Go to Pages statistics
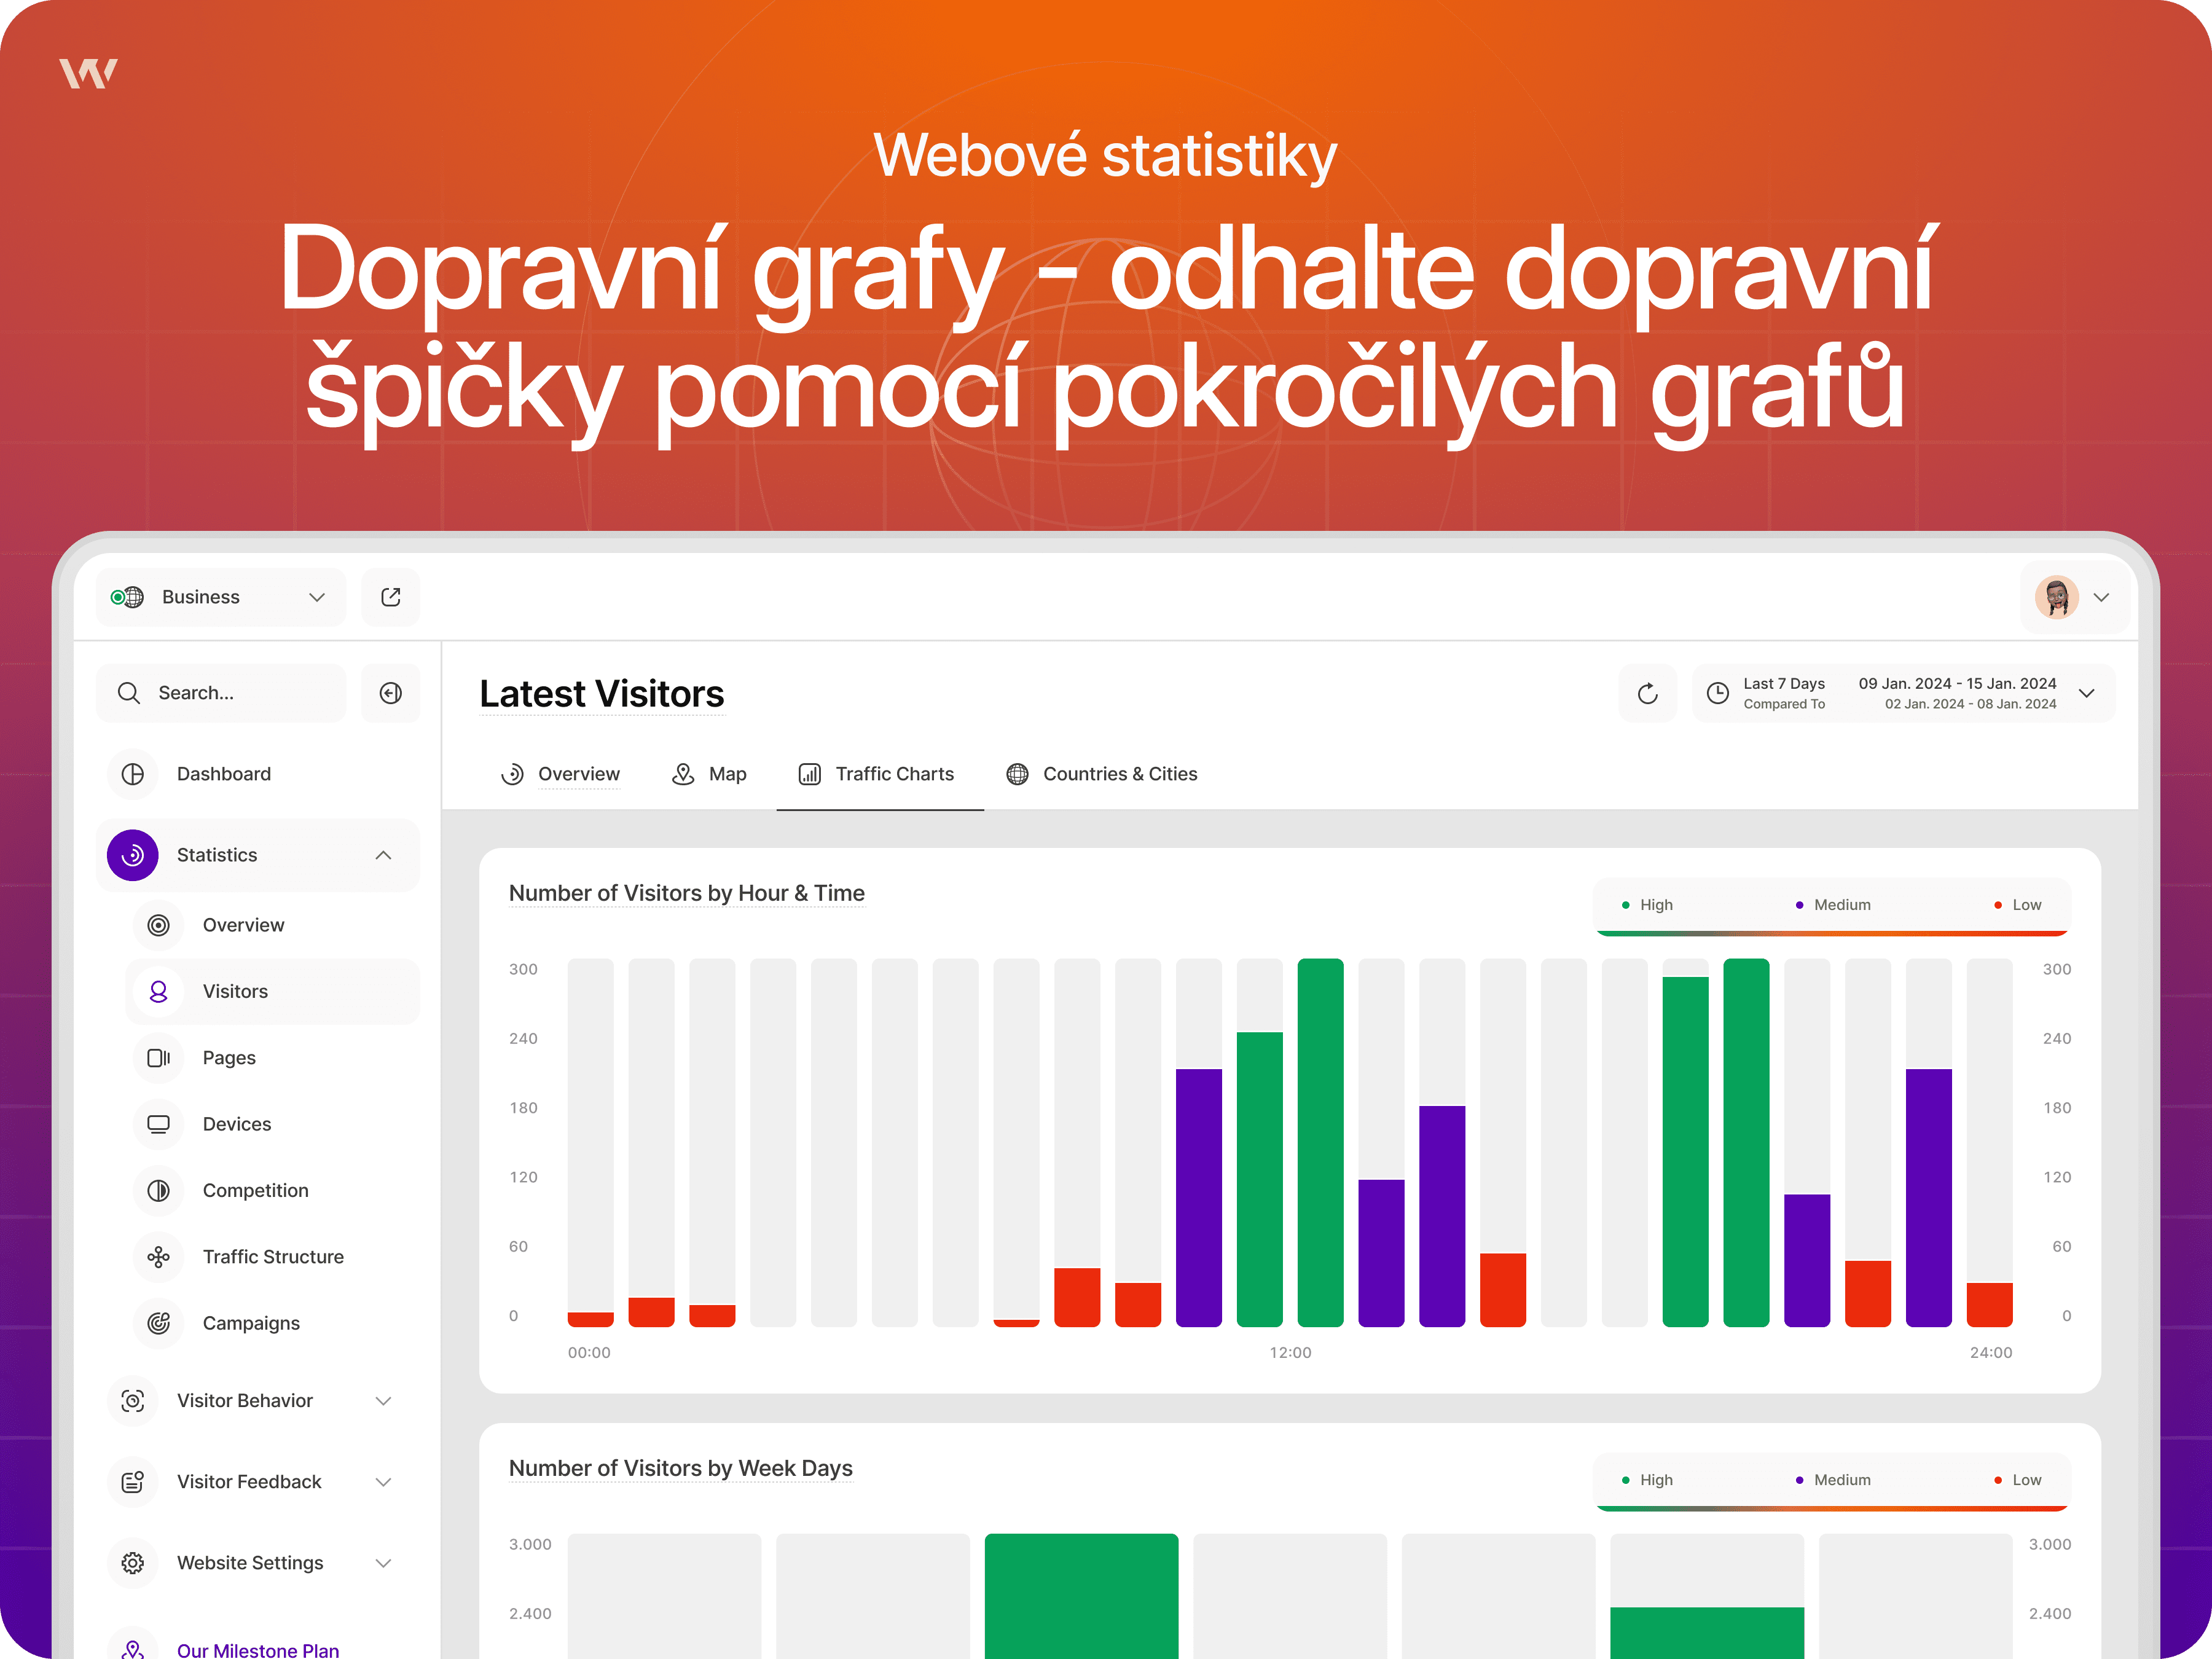Viewport: 2212px width, 1659px height. point(272,1057)
